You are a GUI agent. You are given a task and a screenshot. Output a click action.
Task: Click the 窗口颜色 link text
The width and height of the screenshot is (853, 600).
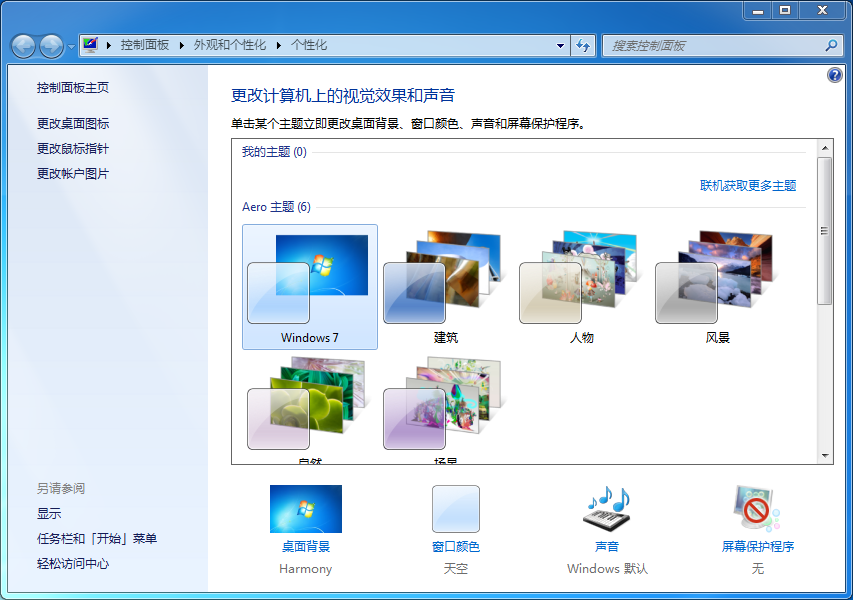tap(456, 546)
